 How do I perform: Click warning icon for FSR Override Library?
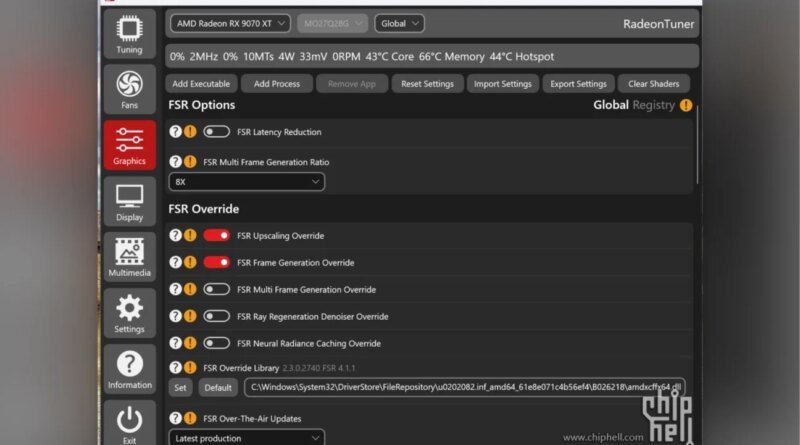tap(190, 367)
